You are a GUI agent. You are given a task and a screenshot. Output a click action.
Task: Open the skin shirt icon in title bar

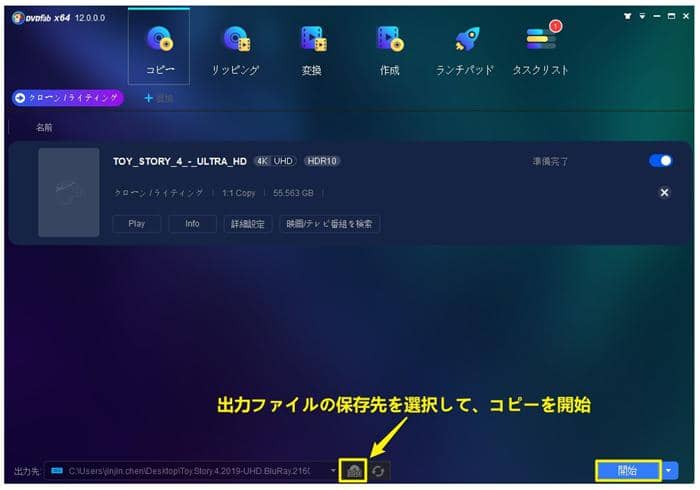tap(627, 17)
